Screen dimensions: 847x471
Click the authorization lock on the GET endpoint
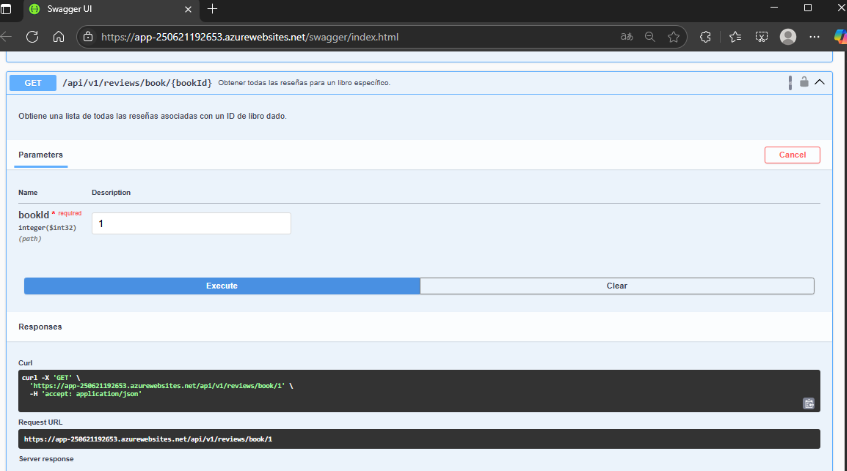(804, 82)
